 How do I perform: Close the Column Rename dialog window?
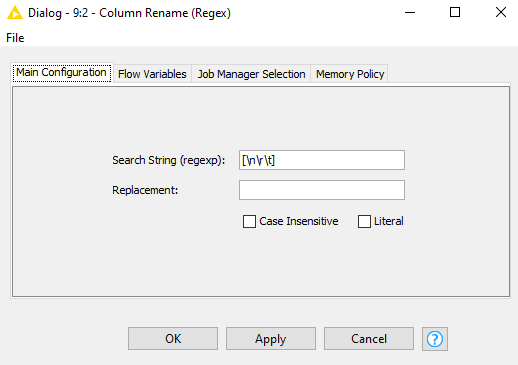(501, 13)
